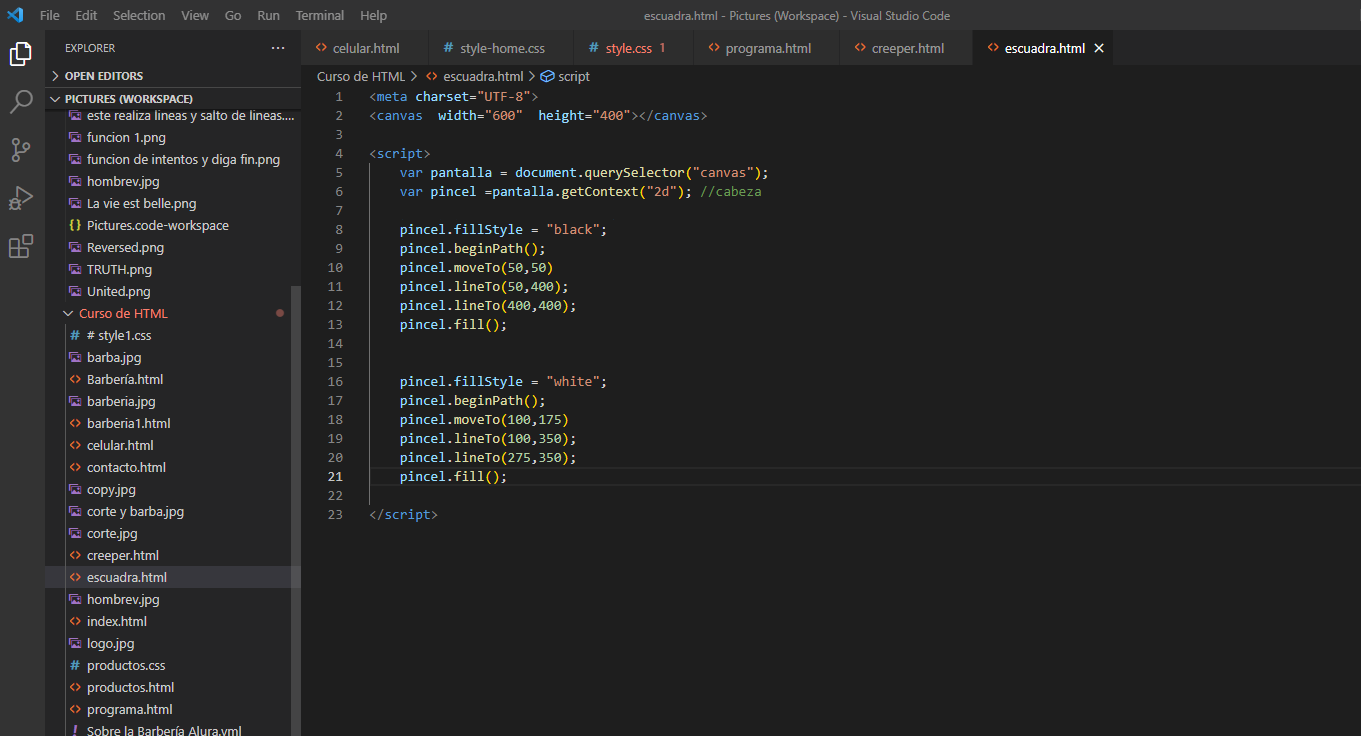Click the HTML icon beside index.html
Image resolution: width=1361 pixels, height=736 pixels.
pos(75,621)
